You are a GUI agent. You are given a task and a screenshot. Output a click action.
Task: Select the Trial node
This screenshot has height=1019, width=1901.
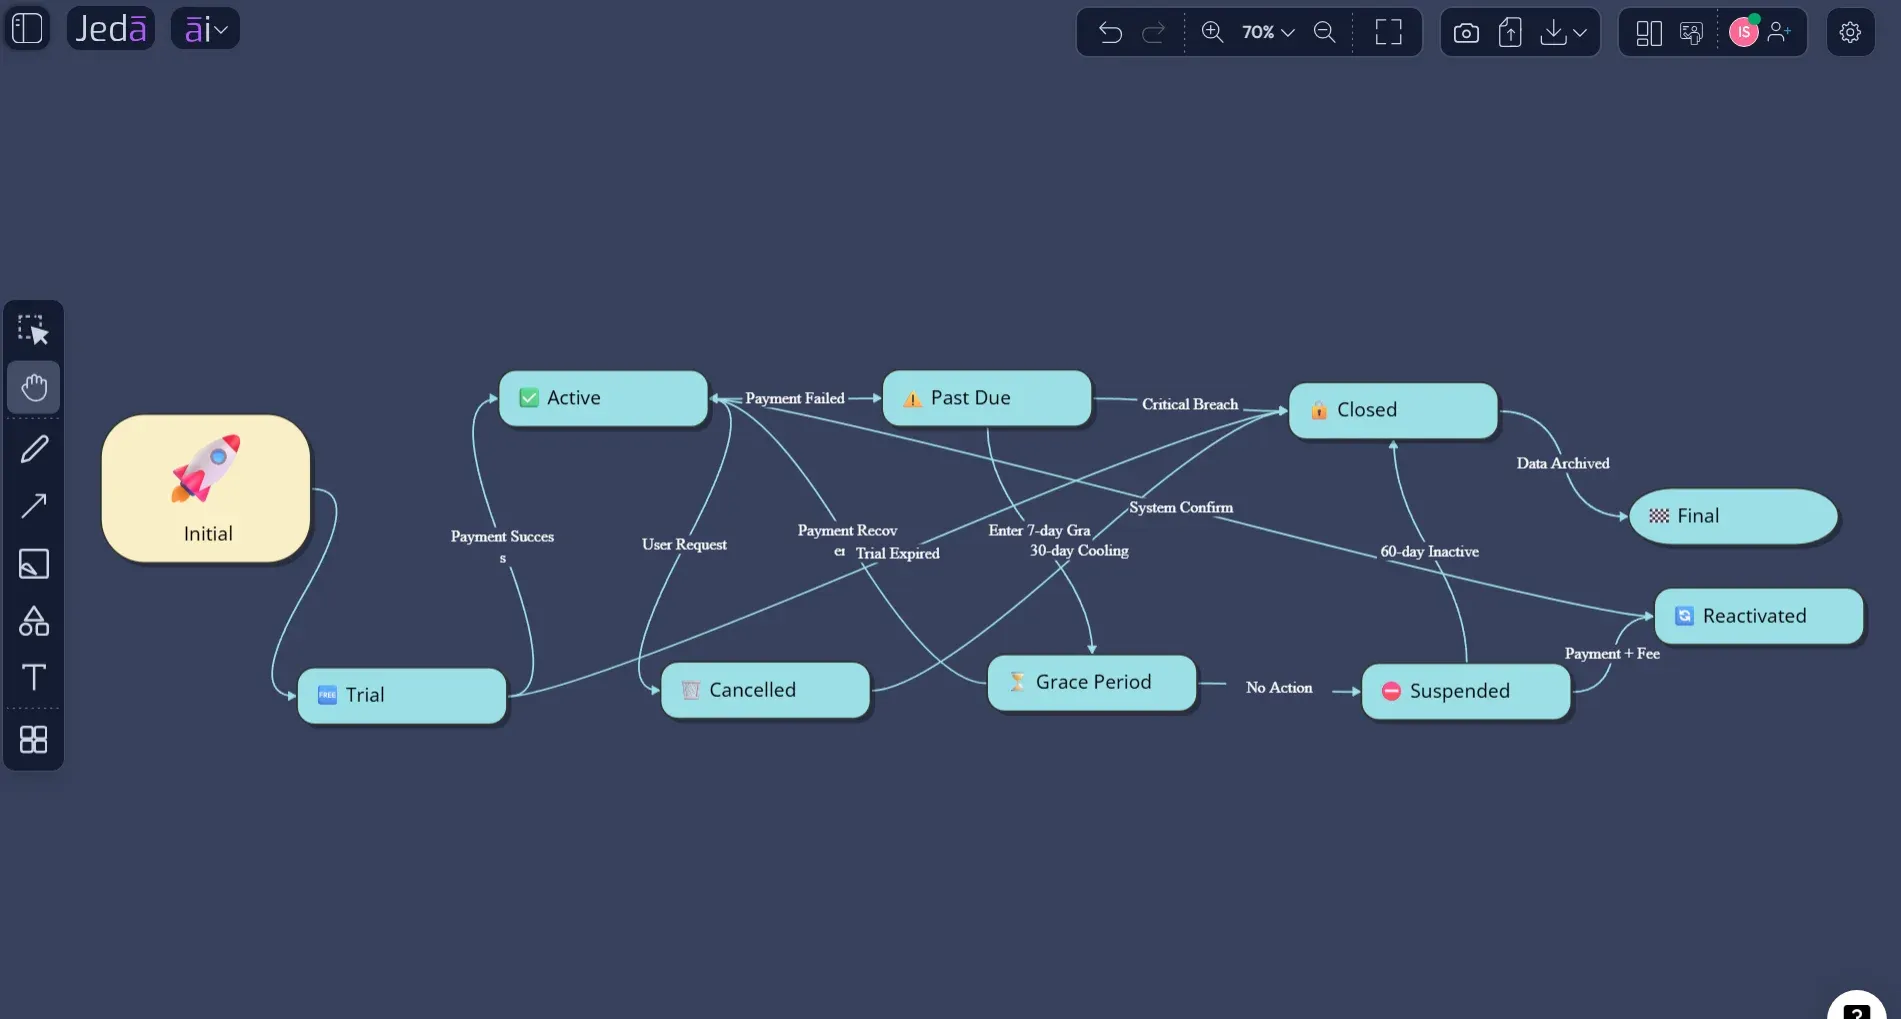402,695
